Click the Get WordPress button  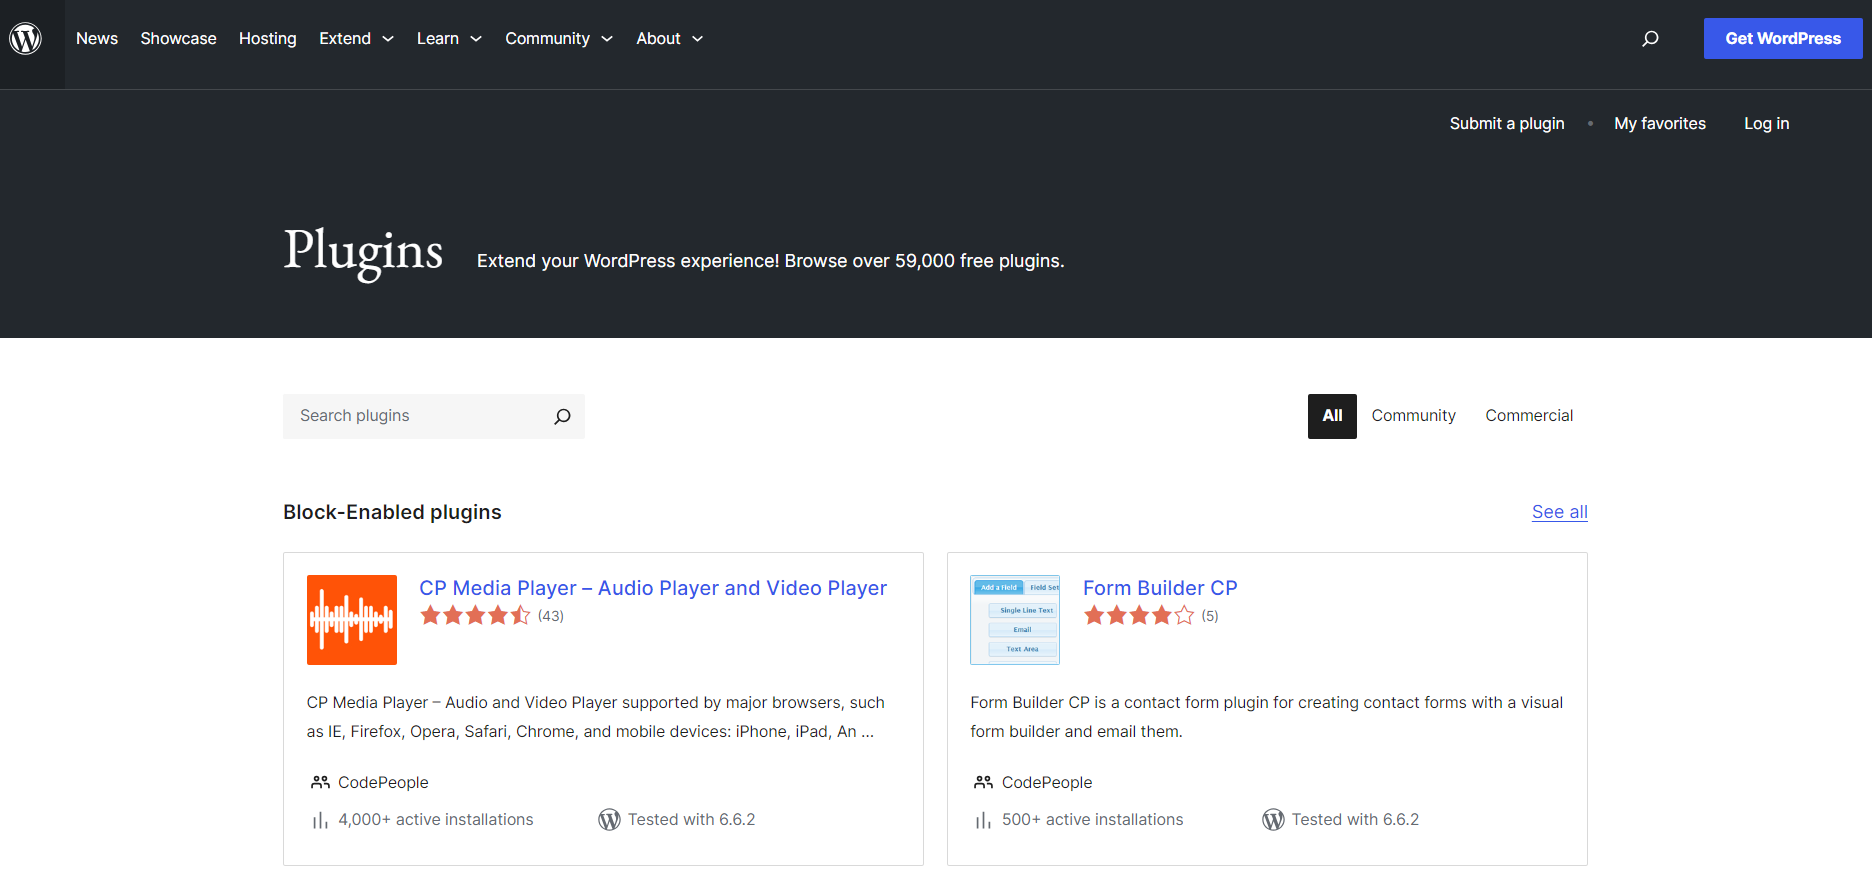coord(1783,39)
